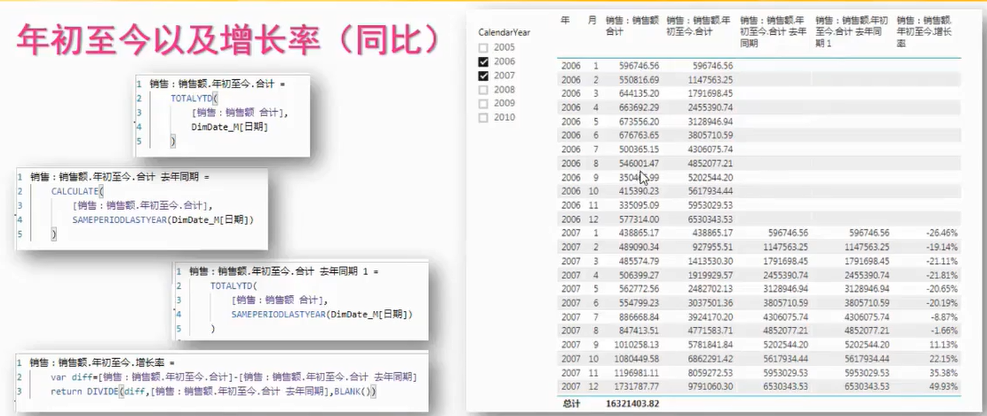This screenshot has width=987, height=416.
Task: Select the growth rate 11.13%
Action: click(945, 344)
